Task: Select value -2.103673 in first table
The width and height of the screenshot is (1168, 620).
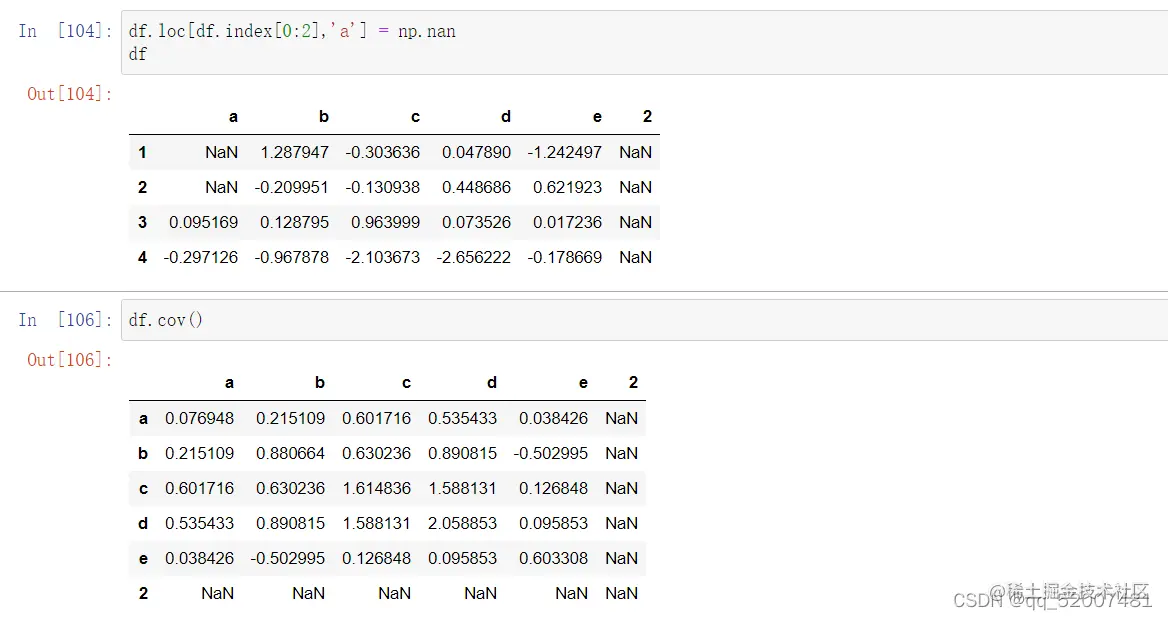Action: (382, 258)
